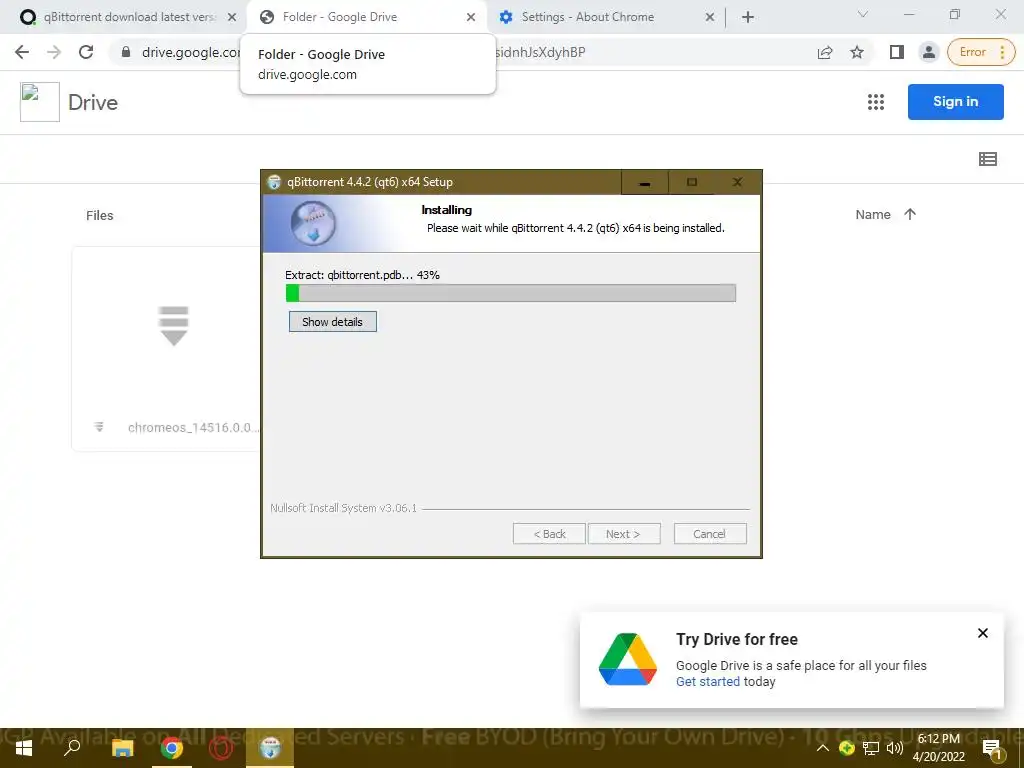Select qBittorrent installer taskbar icon
1024x768 pixels.
click(270, 748)
